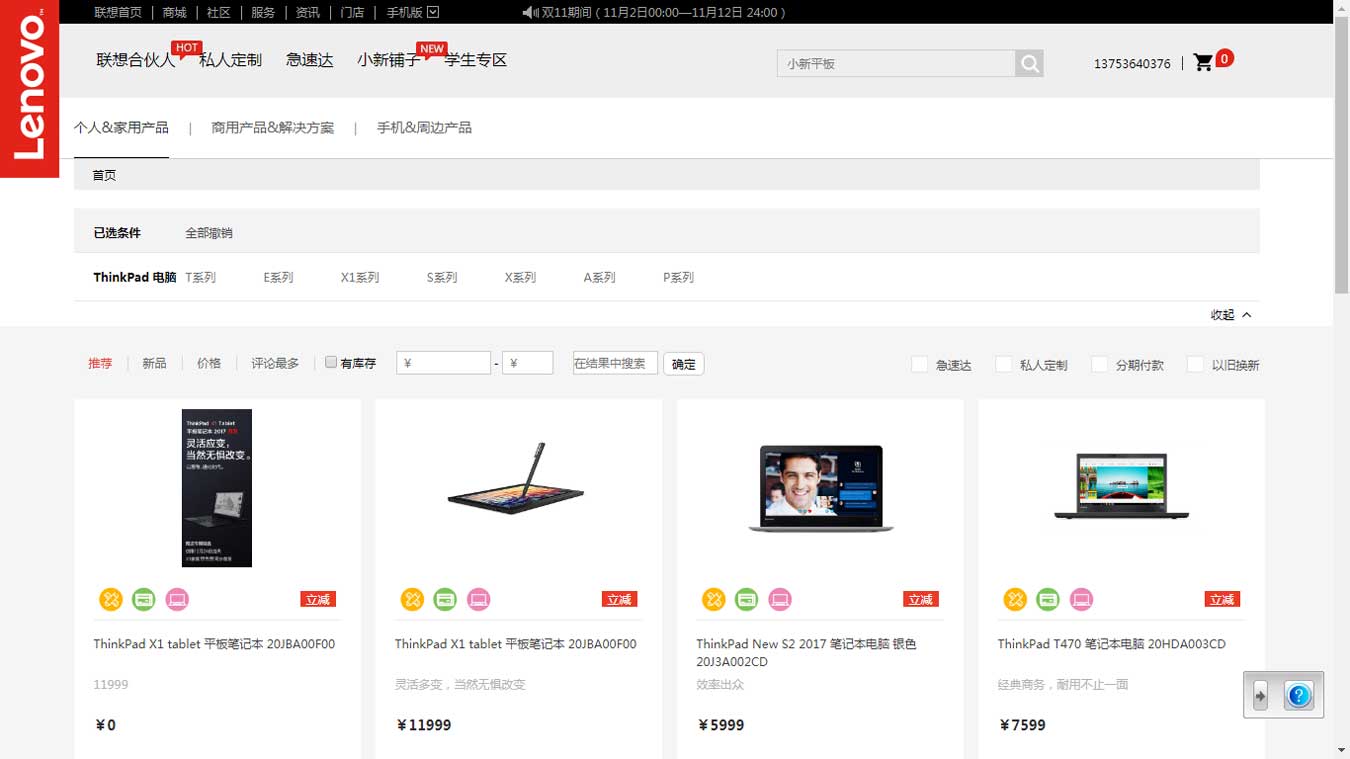Click the search magnifier button
The image size is (1350, 759).
(x=1029, y=64)
